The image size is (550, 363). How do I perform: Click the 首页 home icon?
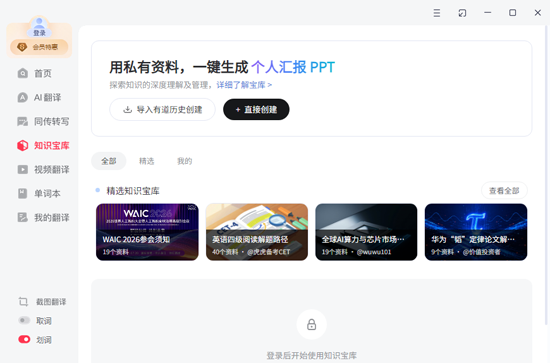pyautogui.click(x=23, y=73)
